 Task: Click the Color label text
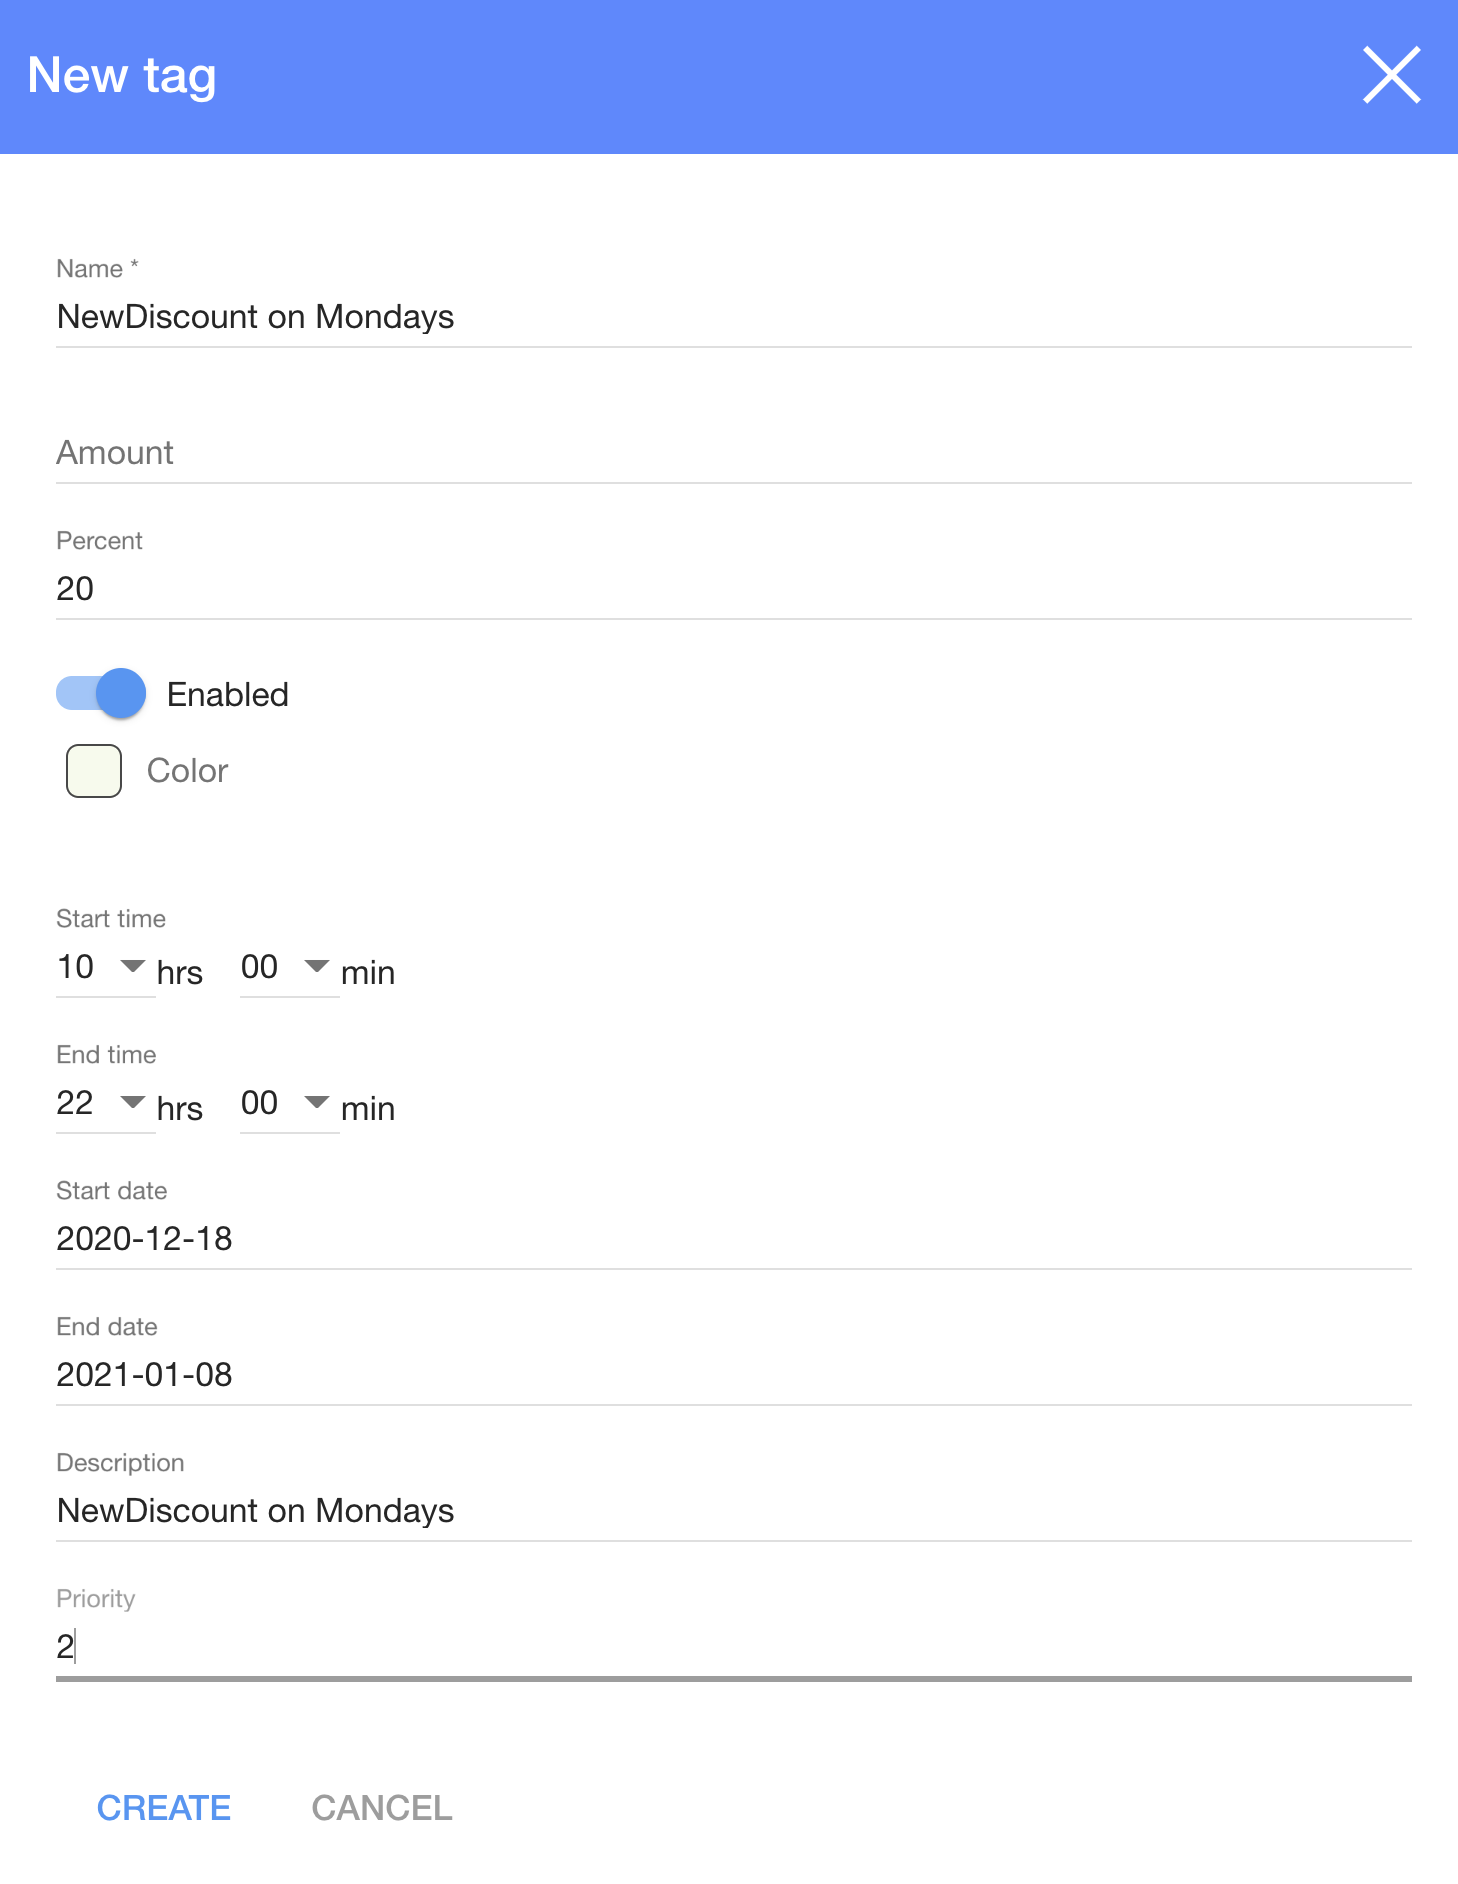(188, 771)
